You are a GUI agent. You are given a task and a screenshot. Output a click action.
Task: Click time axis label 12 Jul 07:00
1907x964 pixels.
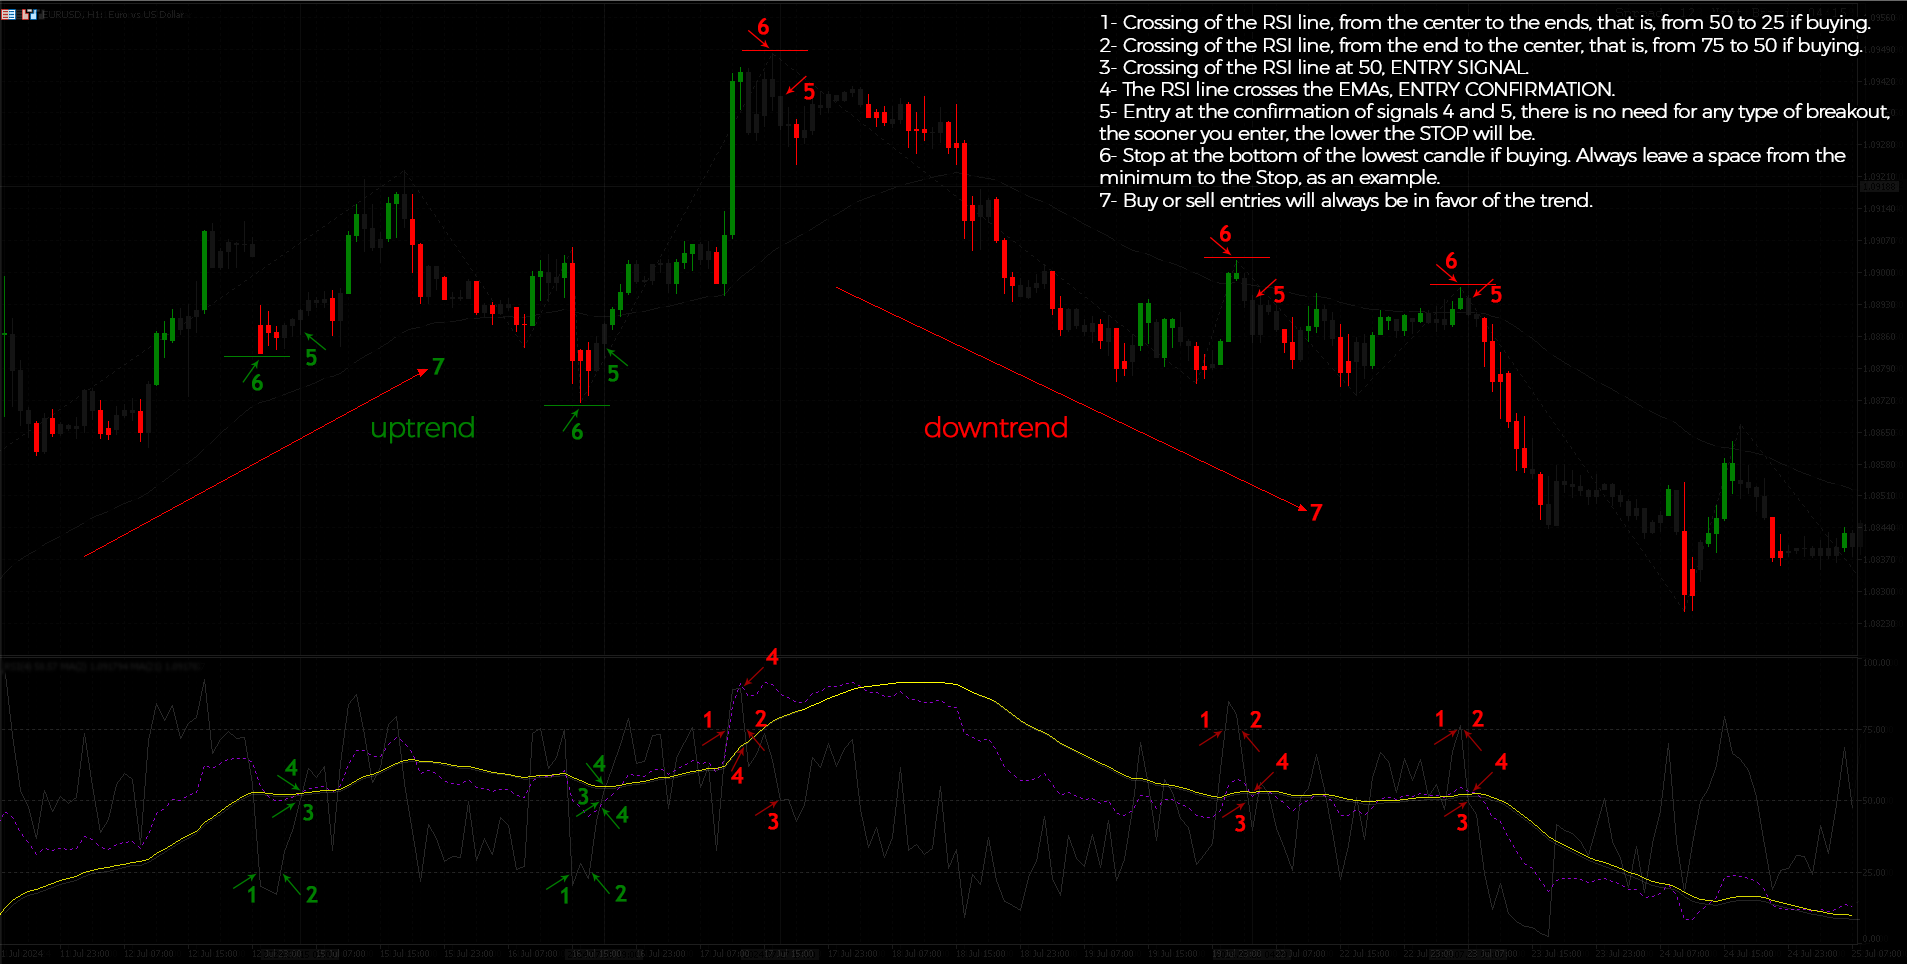point(148,954)
